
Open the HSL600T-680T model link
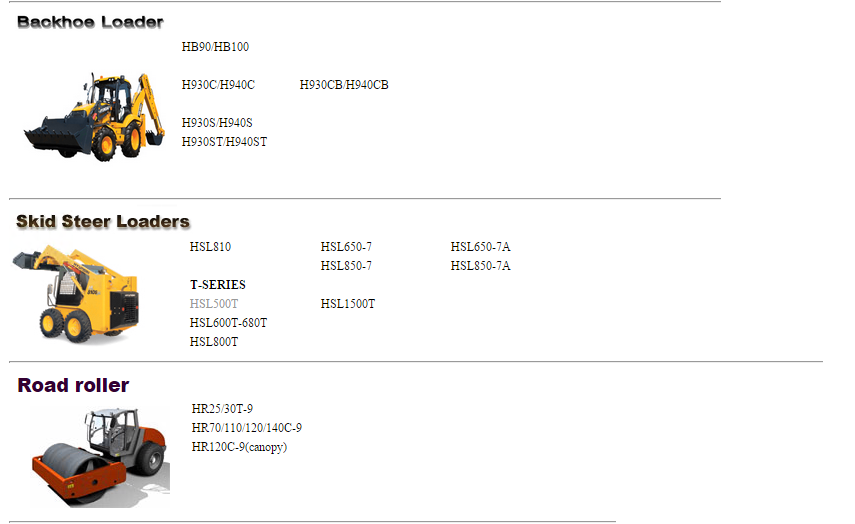coord(228,323)
